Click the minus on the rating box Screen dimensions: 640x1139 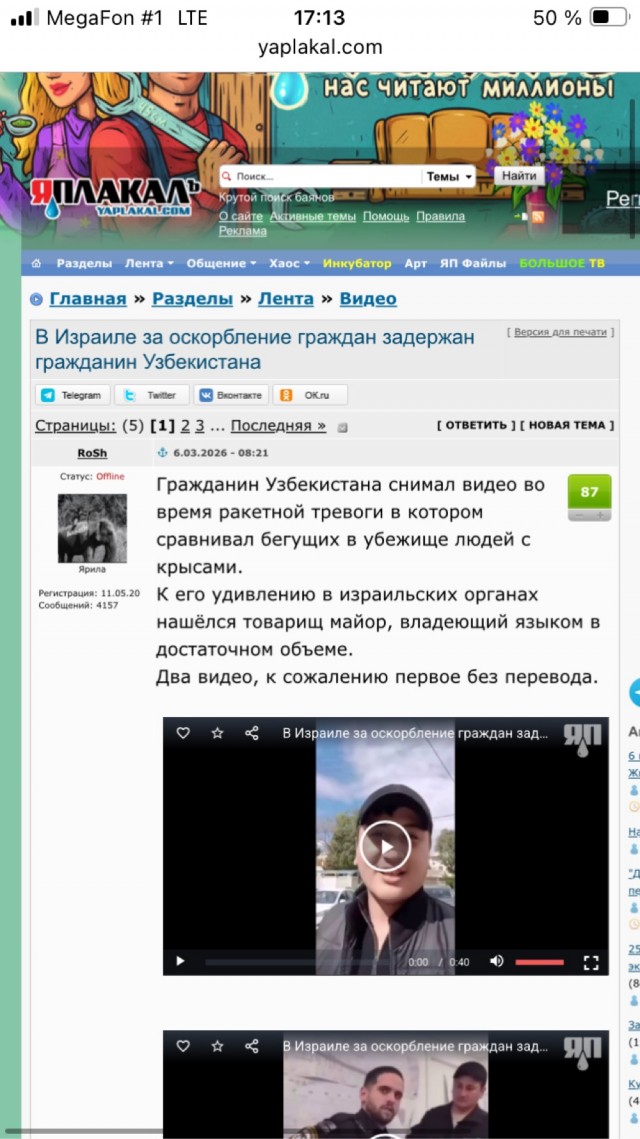[x=578, y=515]
